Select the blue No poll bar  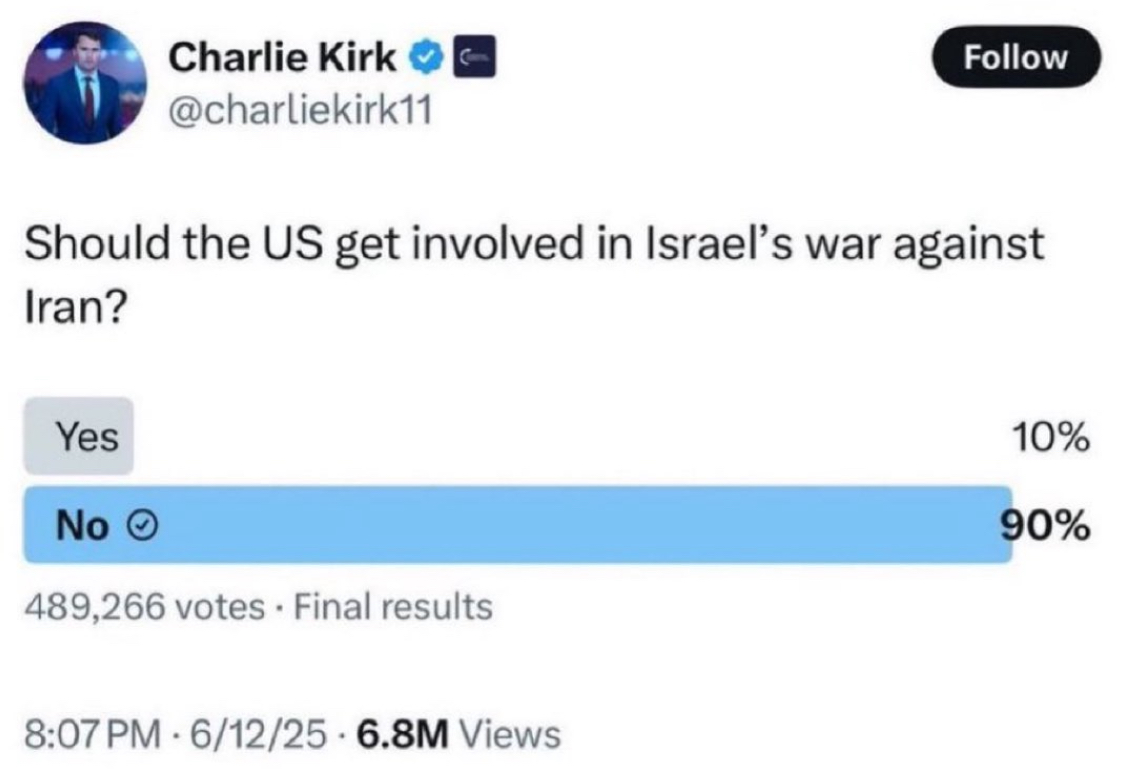pyautogui.click(x=518, y=525)
